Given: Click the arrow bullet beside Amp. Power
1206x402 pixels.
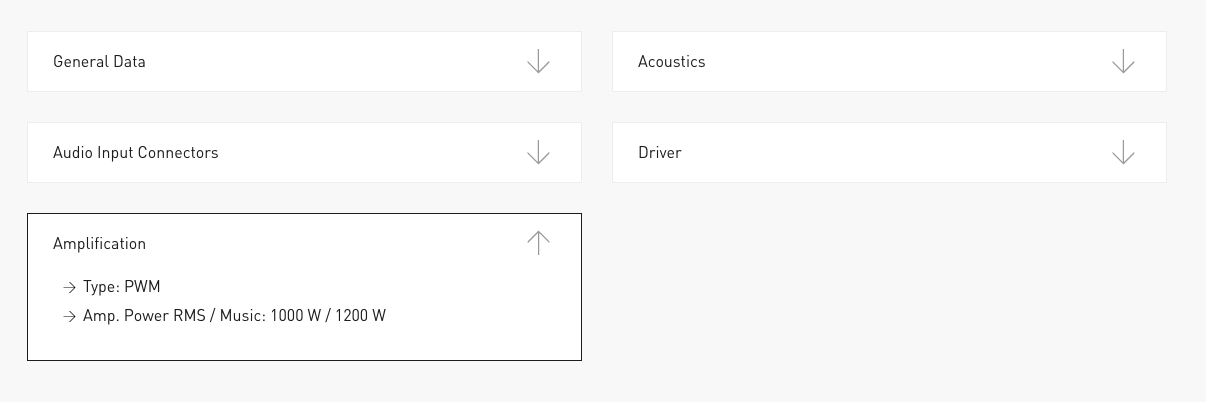Looking at the screenshot, I should pos(69,316).
